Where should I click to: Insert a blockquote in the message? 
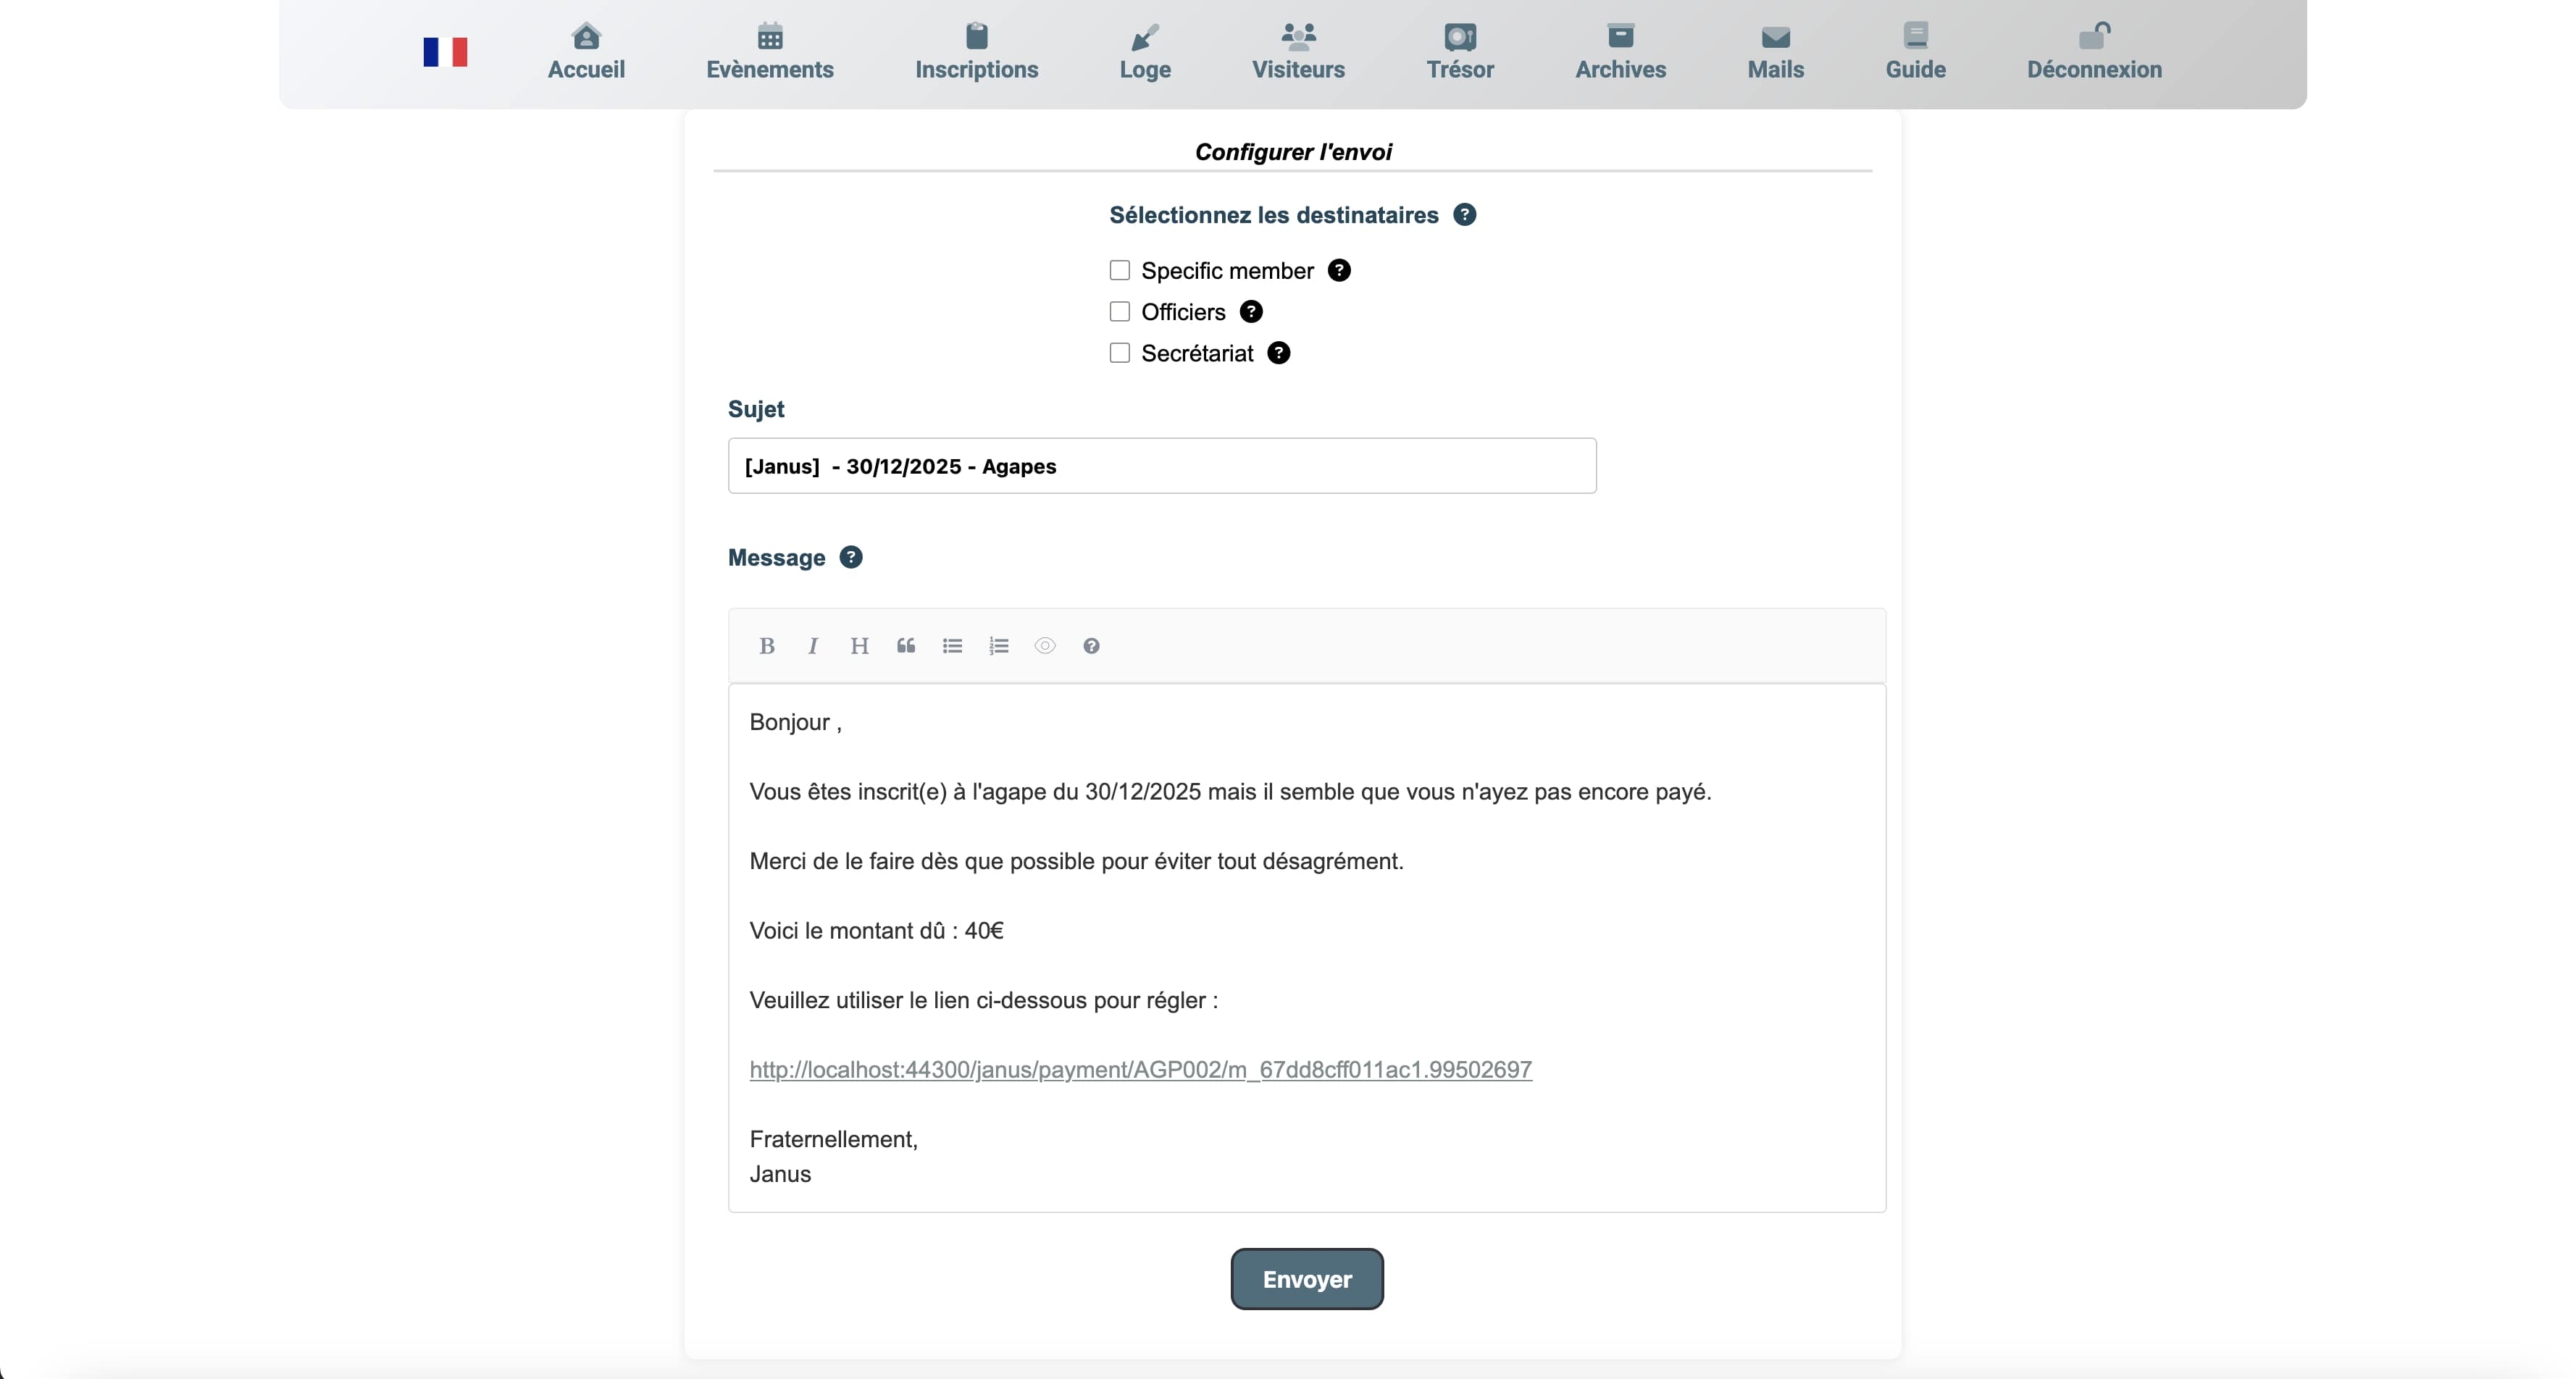click(x=906, y=646)
